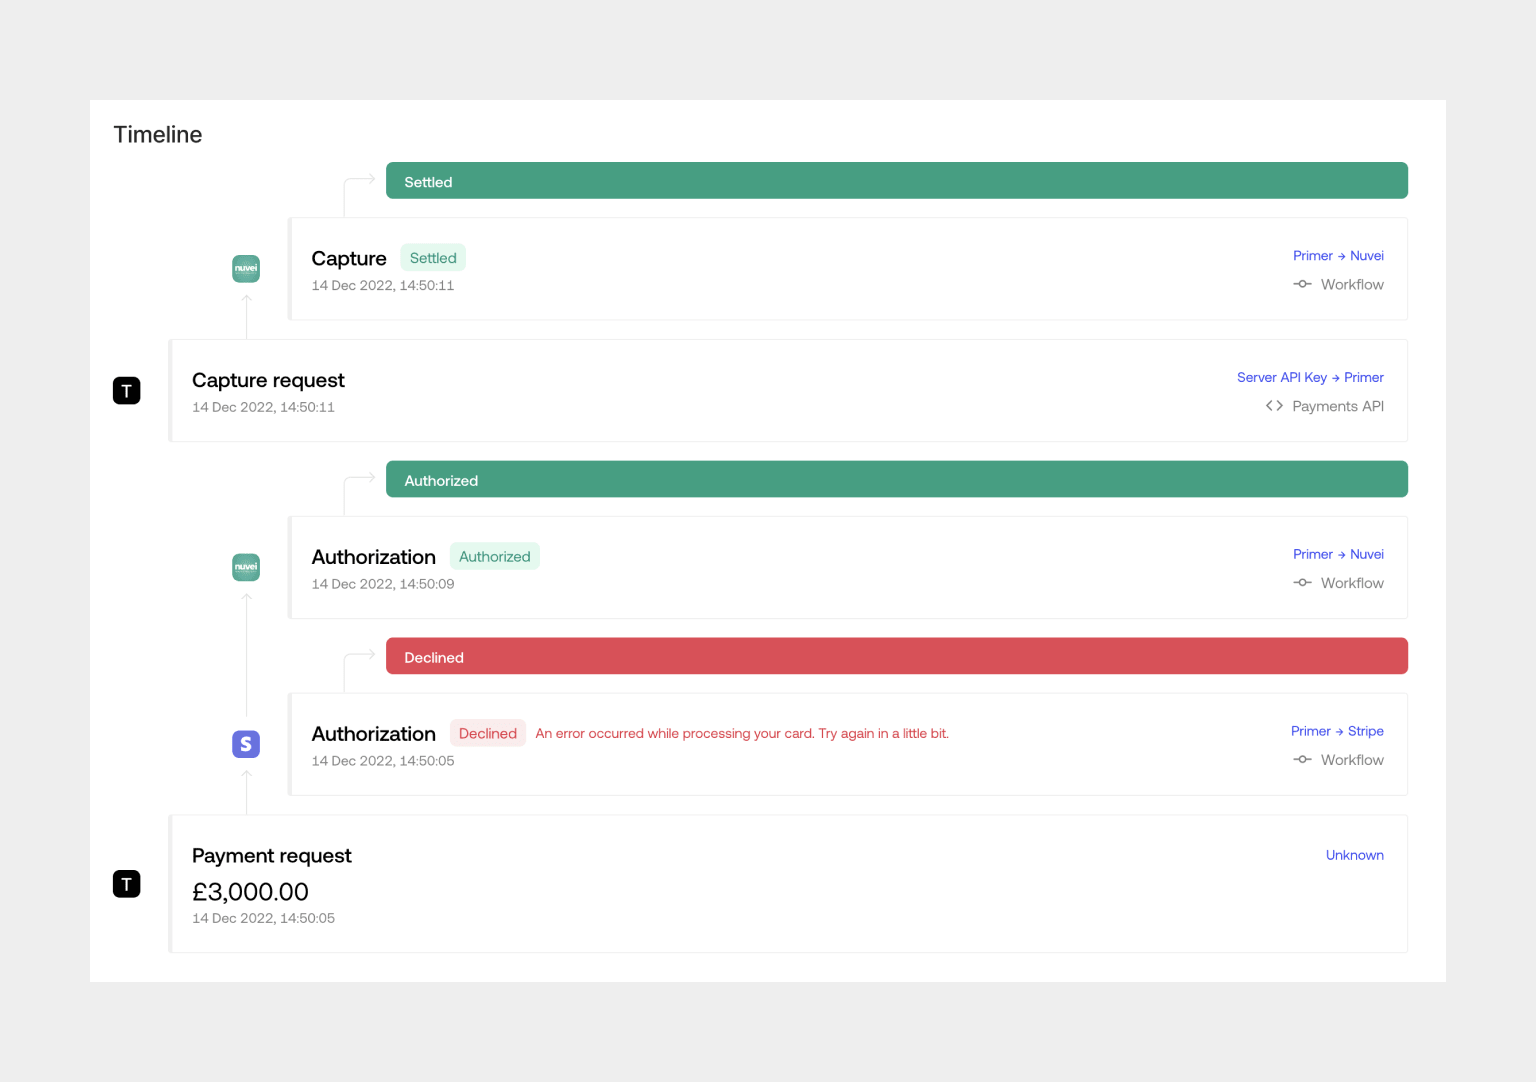Click the Workflow label in the Capture card
This screenshot has width=1536, height=1082.
point(1352,285)
